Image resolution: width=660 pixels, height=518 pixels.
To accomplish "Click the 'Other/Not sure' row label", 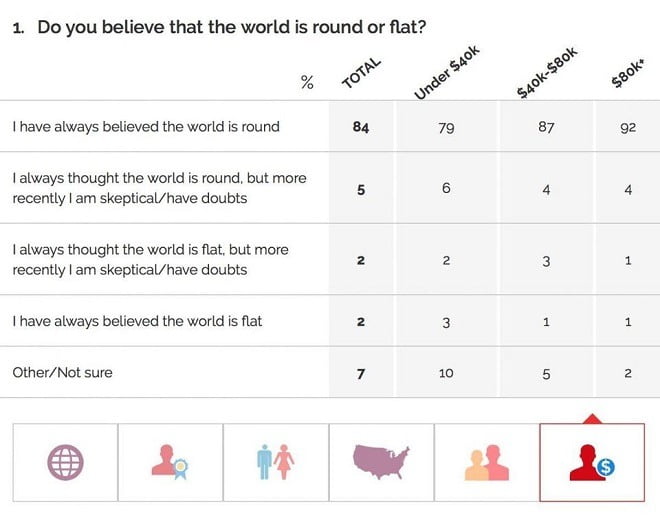I will [x=62, y=372].
